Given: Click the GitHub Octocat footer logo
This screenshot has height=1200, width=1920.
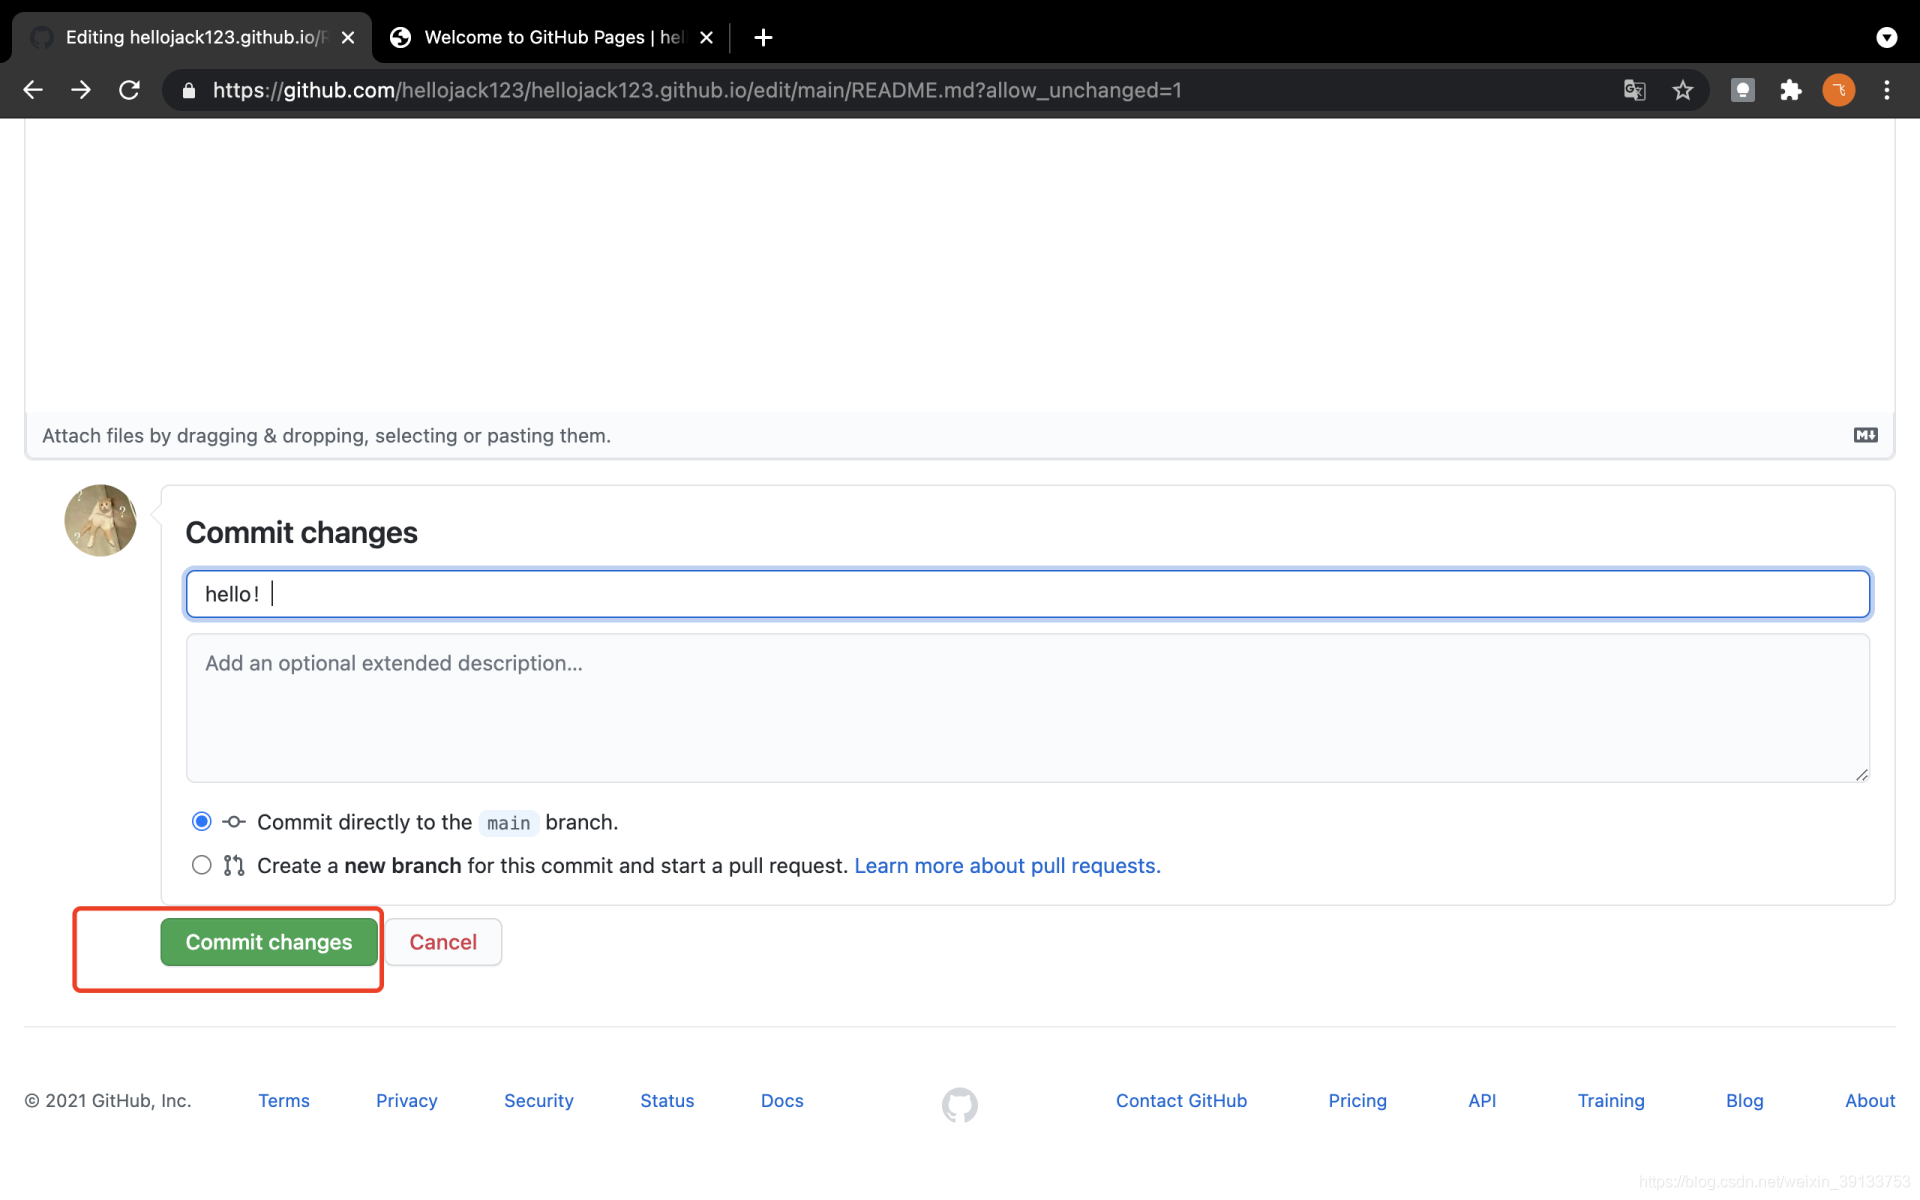Looking at the screenshot, I should 960,1105.
